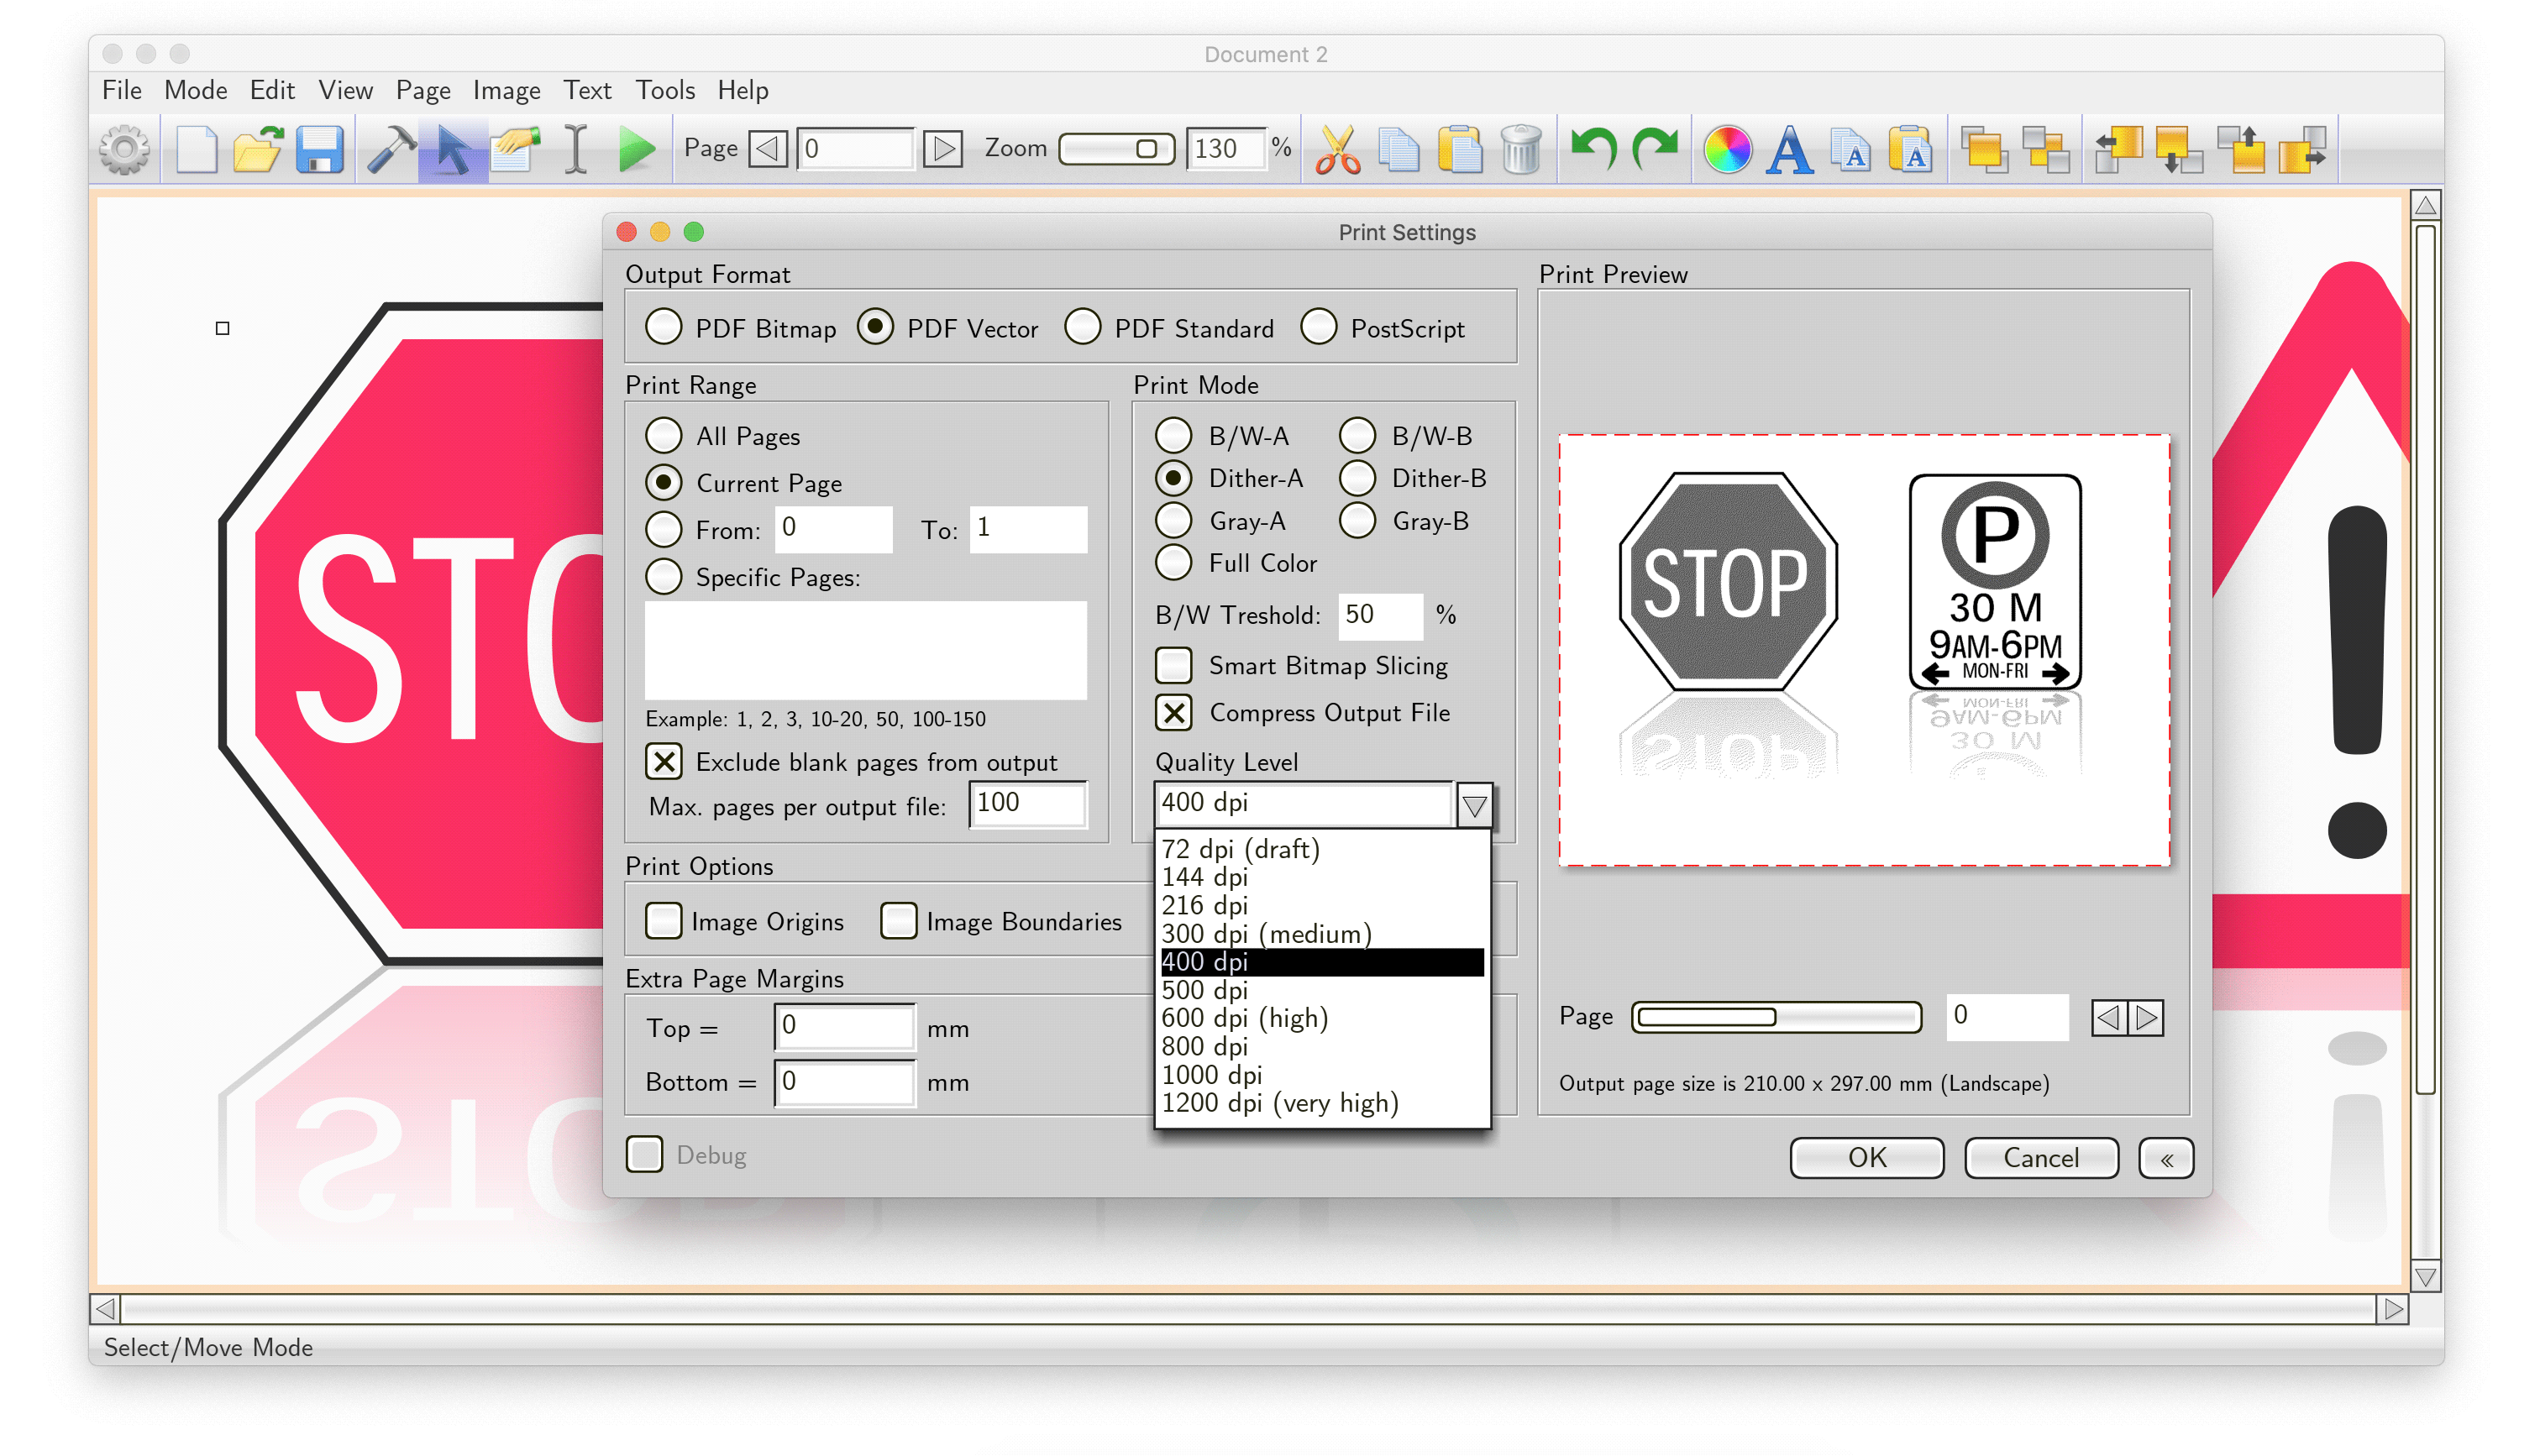This screenshot has width=2540, height=1456.
Task: Save document with floppy disk icon
Action: tap(319, 150)
